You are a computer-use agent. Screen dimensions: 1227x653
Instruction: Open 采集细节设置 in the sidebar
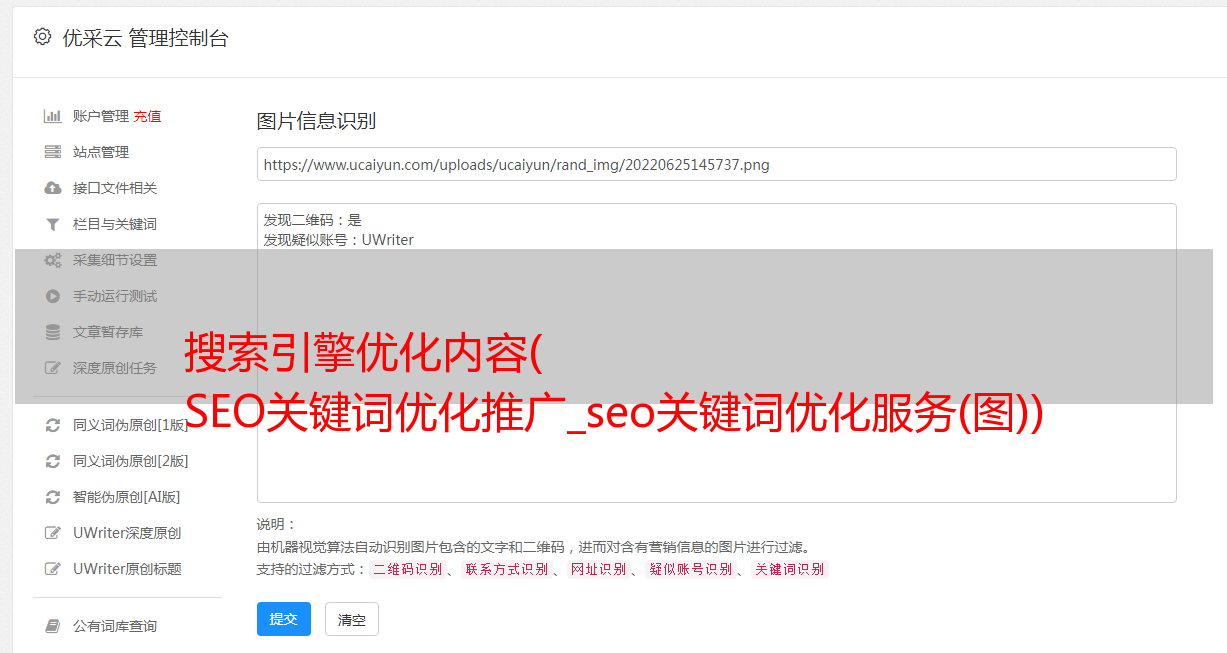point(115,260)
